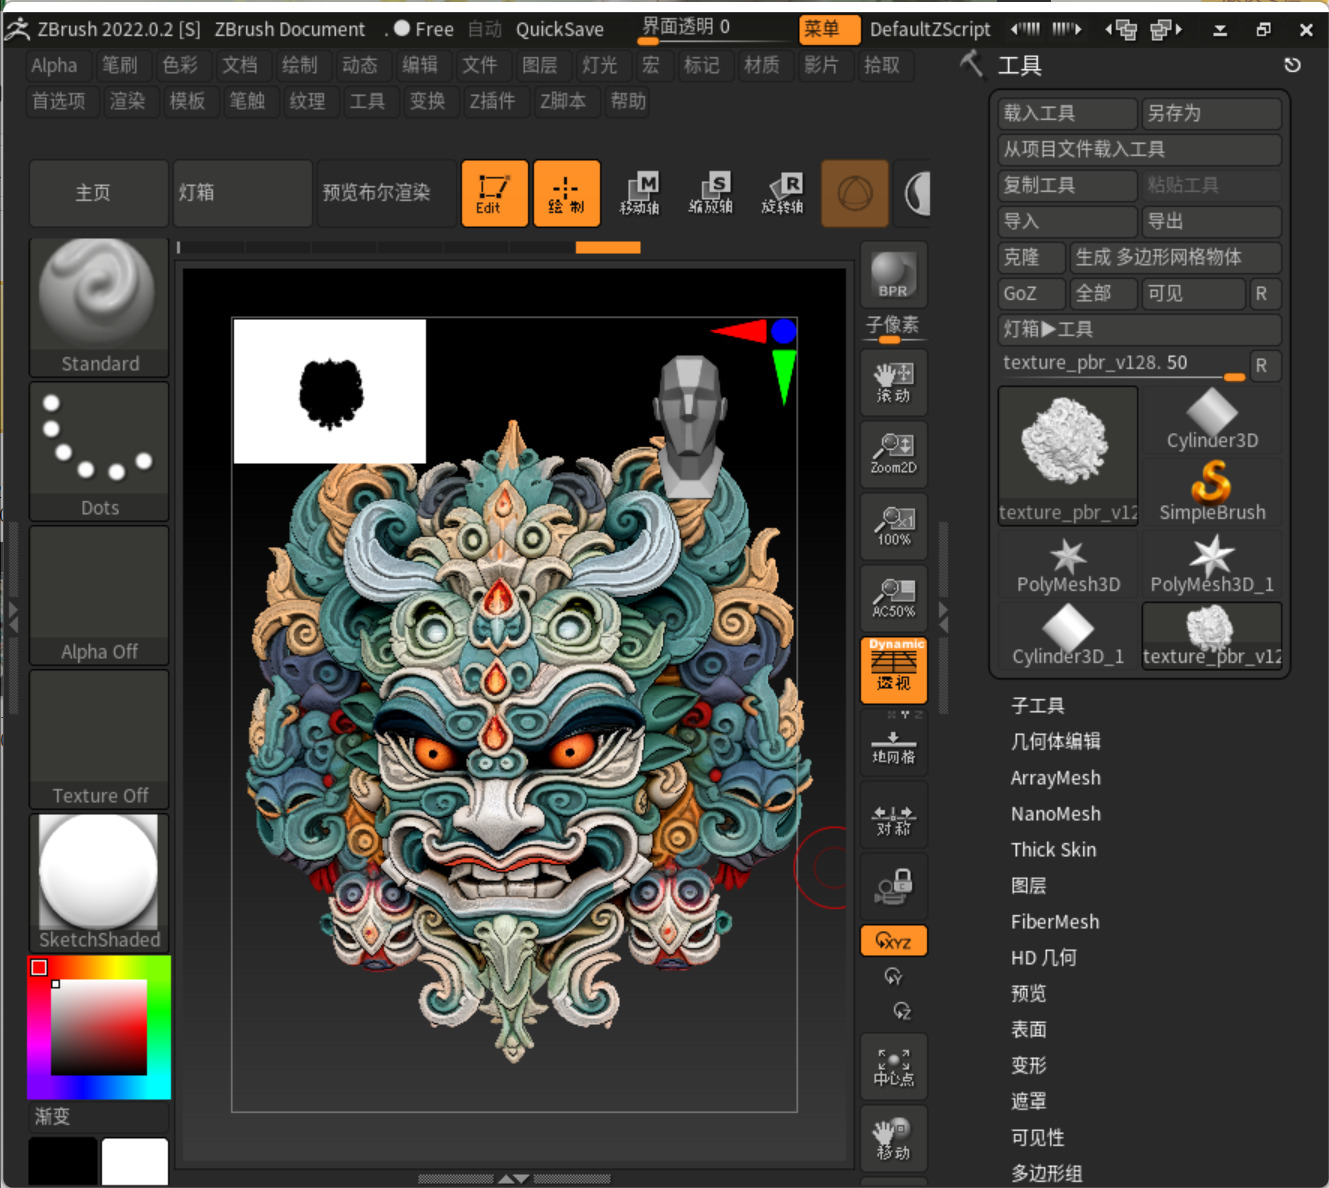
Task: Expand the 遮罩 (Masking) section
Action: point(1028,1102)
